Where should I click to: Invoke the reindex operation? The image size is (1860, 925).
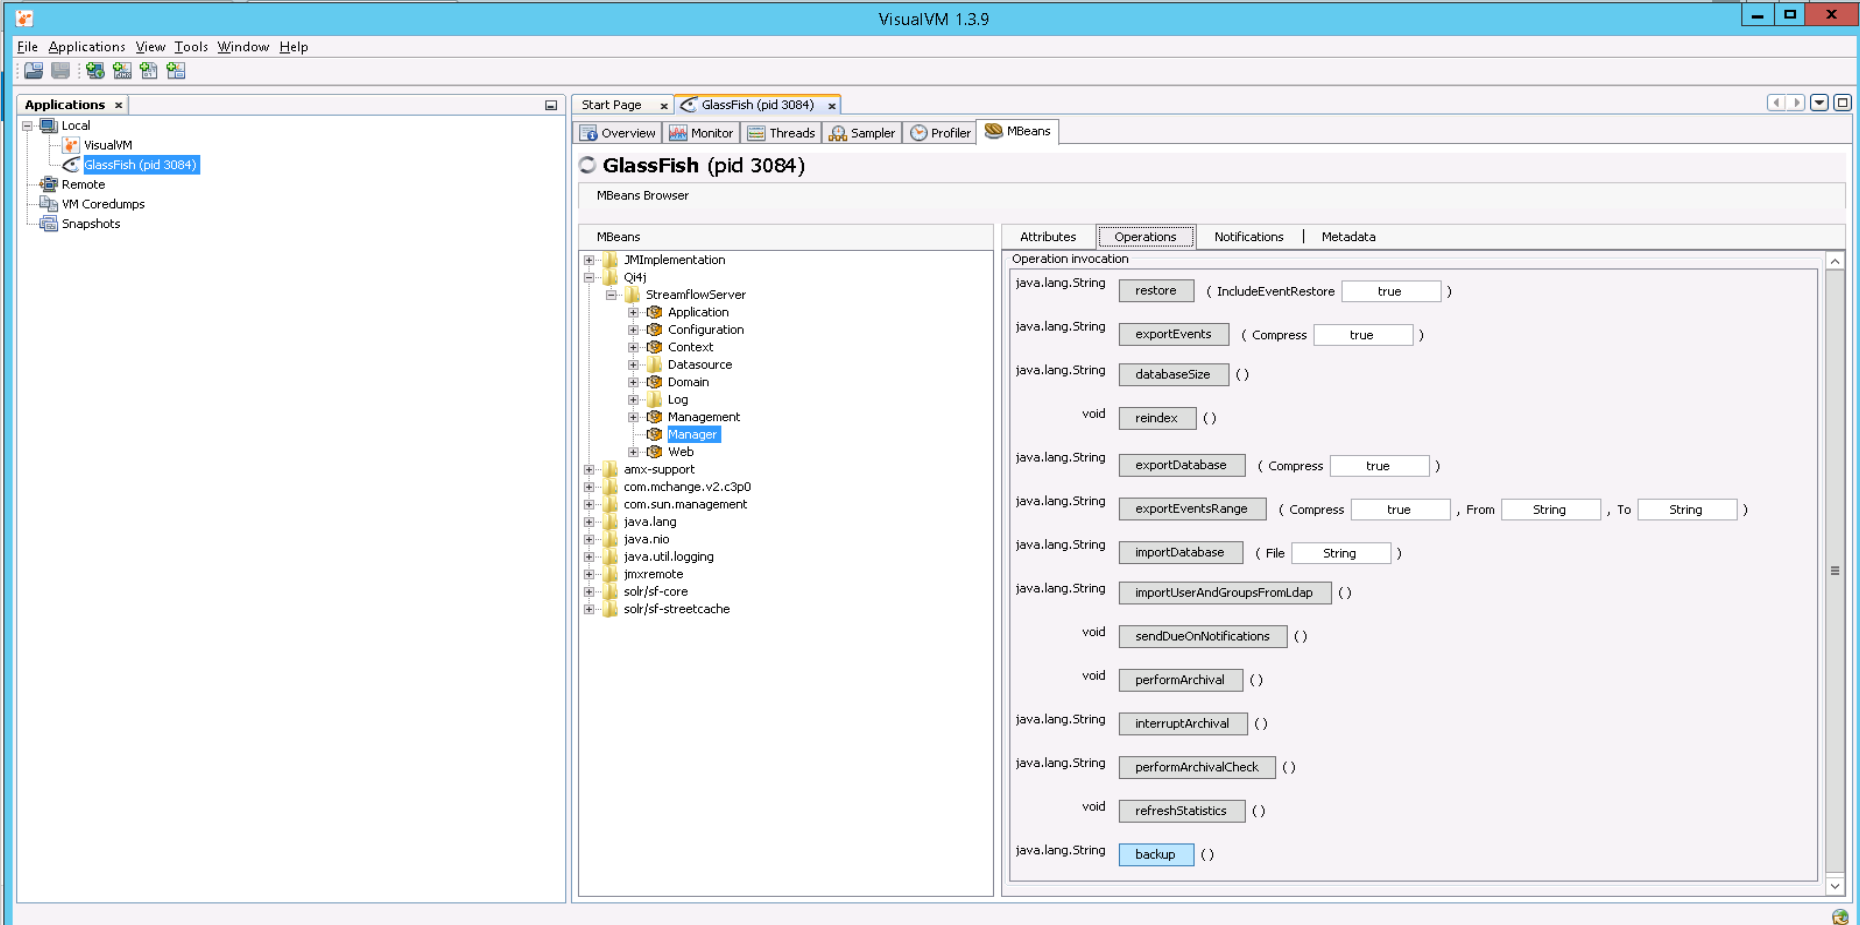tap(1157, 418)
